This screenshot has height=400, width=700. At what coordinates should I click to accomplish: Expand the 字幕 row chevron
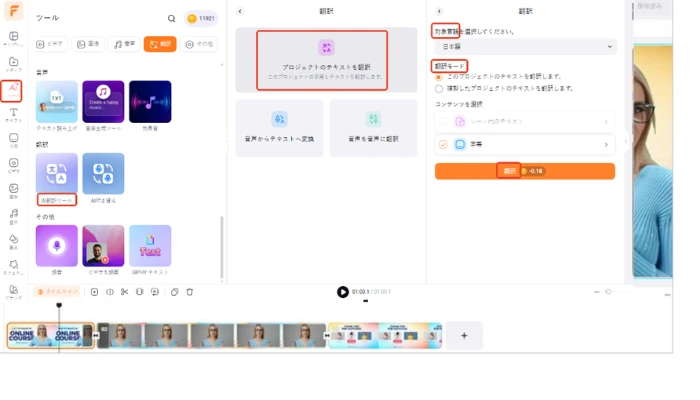pos(606,144)
